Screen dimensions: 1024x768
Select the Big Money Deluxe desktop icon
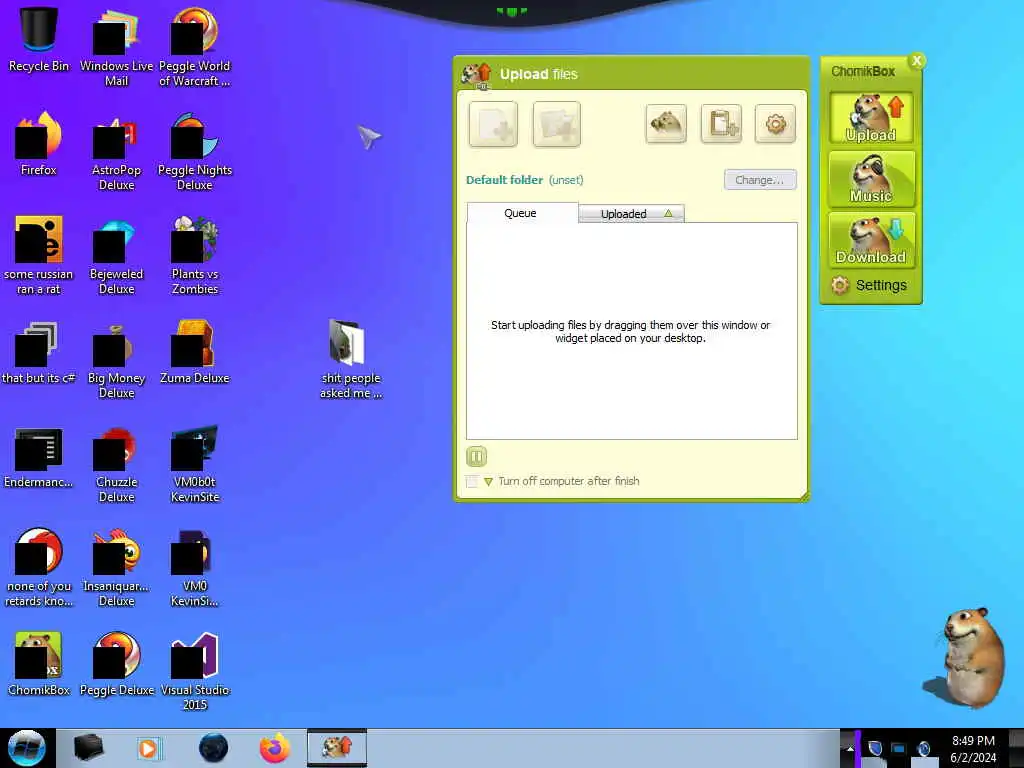point(116,359)
